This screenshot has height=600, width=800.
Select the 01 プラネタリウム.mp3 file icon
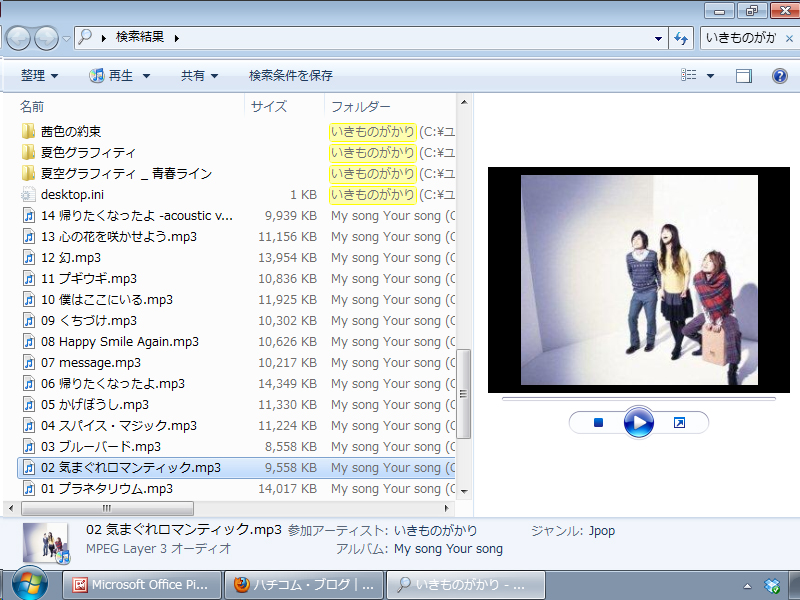tap(29, 488)
